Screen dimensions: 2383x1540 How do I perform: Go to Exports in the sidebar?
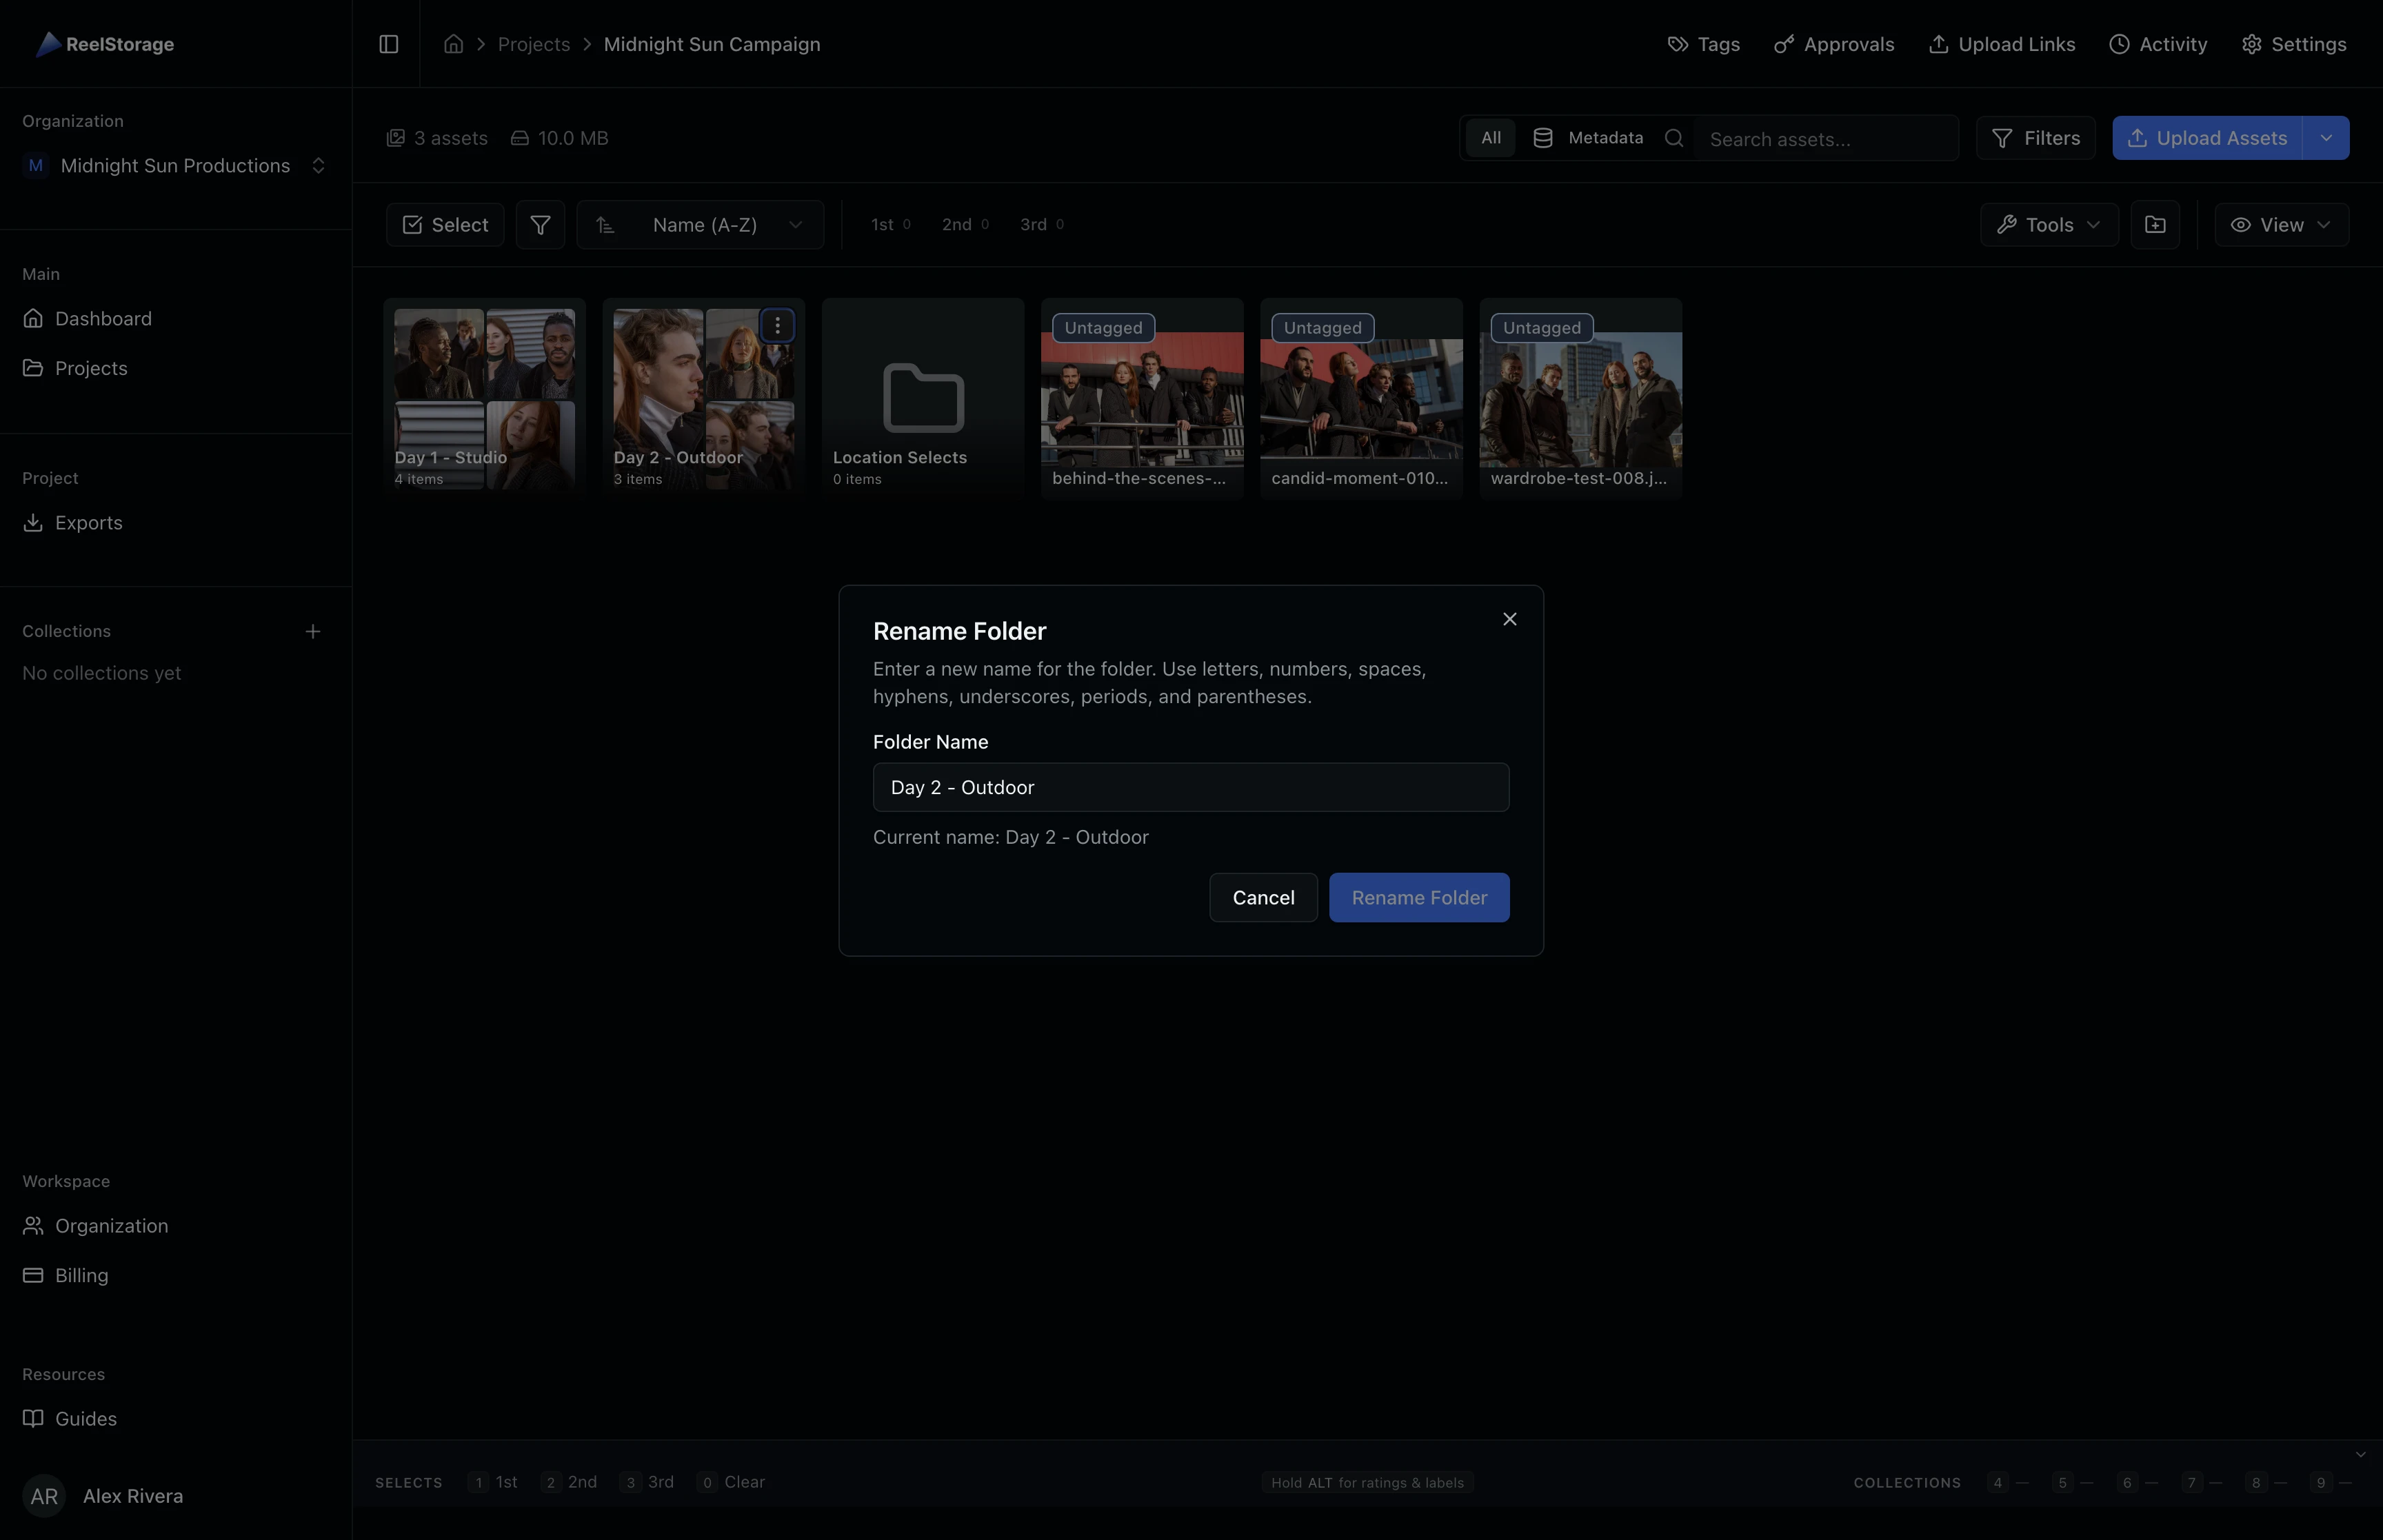(88, 523)
